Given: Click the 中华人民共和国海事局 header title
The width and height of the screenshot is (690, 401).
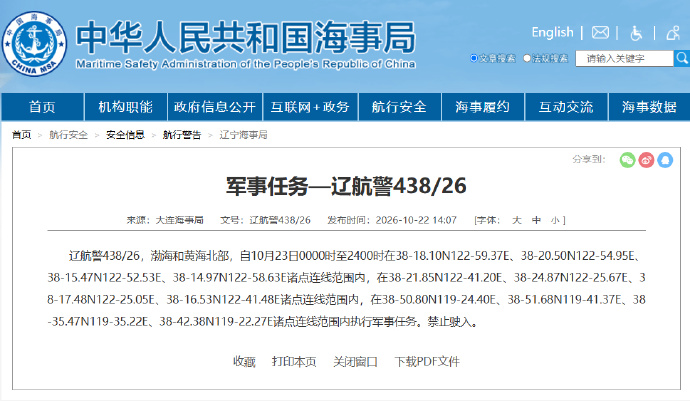Looking at the screenshot, I should click(246, 37).
